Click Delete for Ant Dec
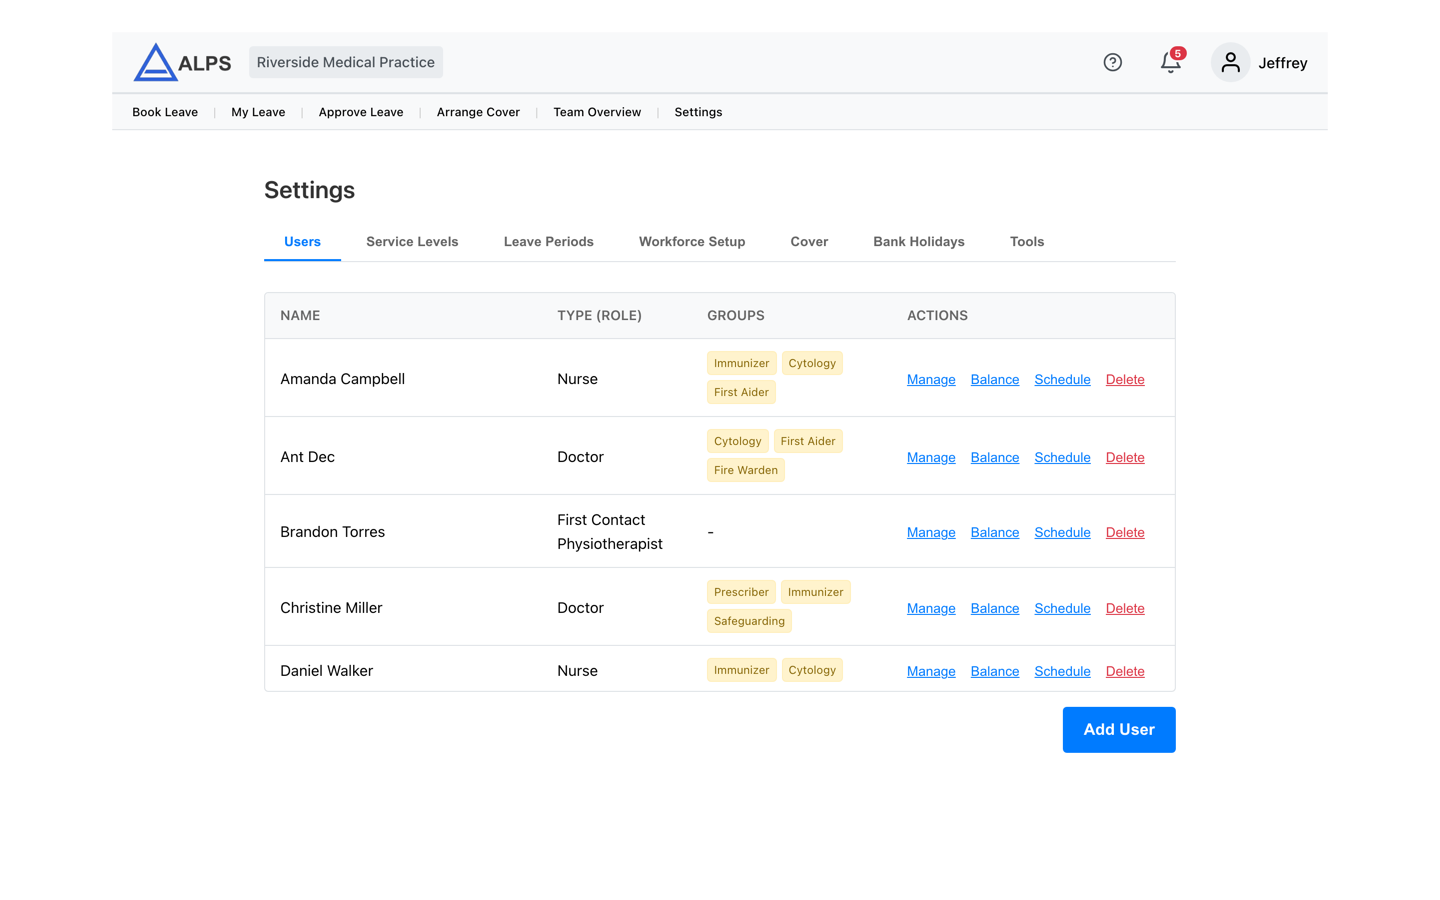 (x=1125, y=457)
